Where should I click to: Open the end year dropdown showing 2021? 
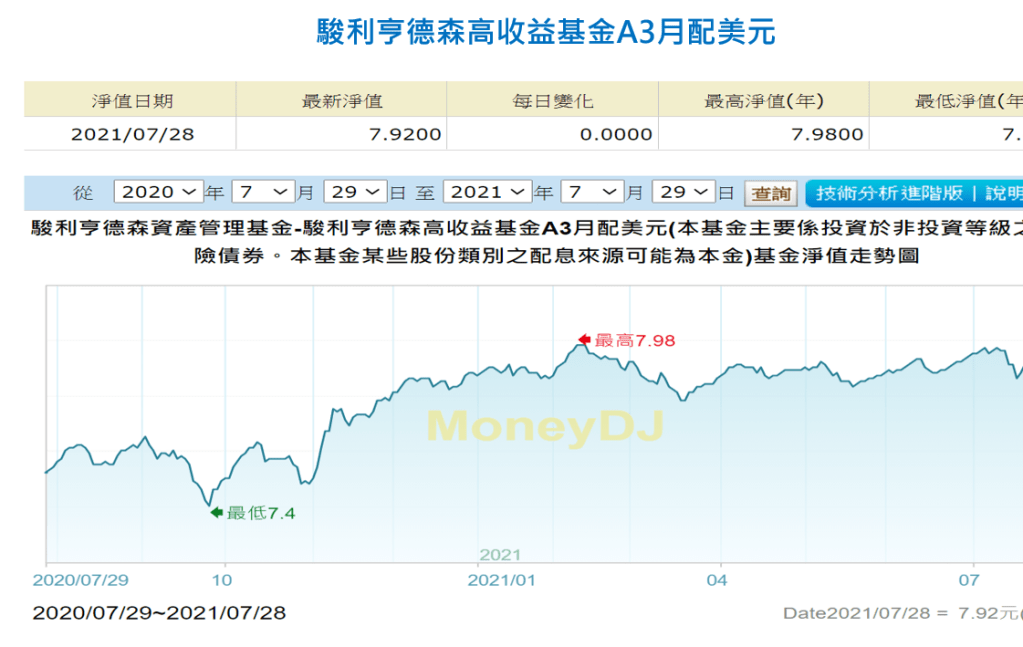pos(487,192)
